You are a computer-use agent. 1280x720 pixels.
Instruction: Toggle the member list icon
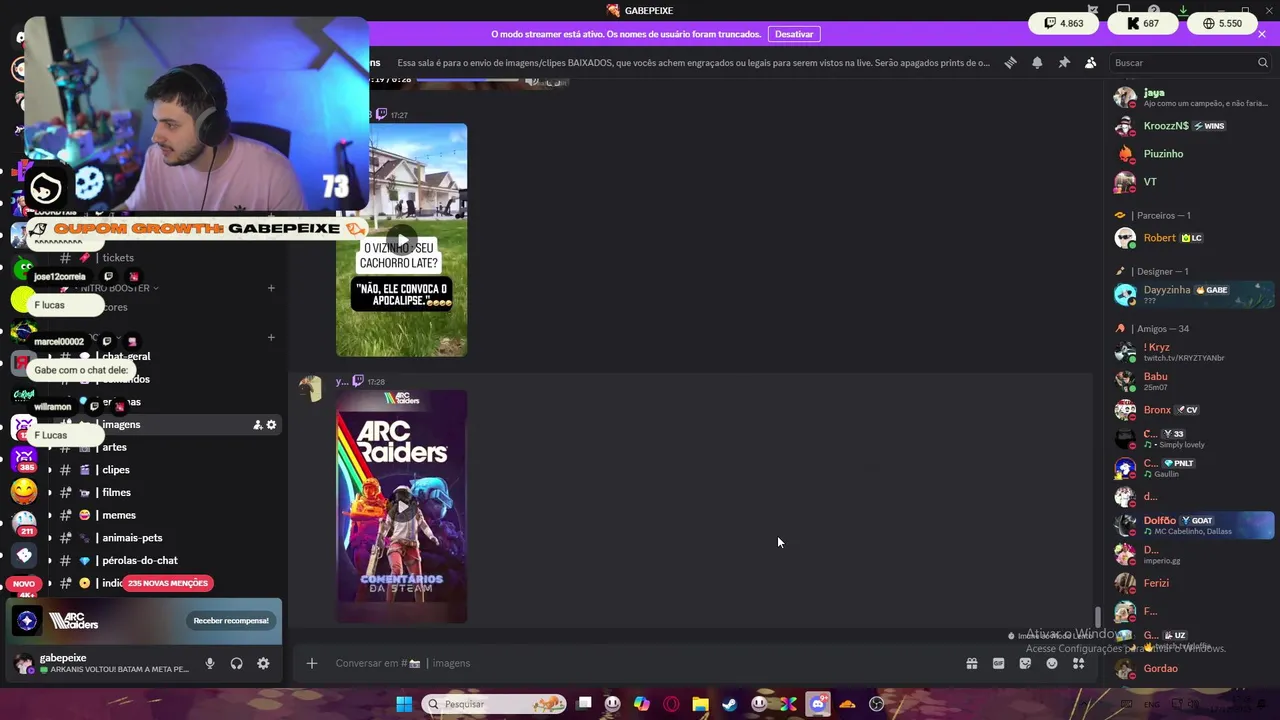1090,62
